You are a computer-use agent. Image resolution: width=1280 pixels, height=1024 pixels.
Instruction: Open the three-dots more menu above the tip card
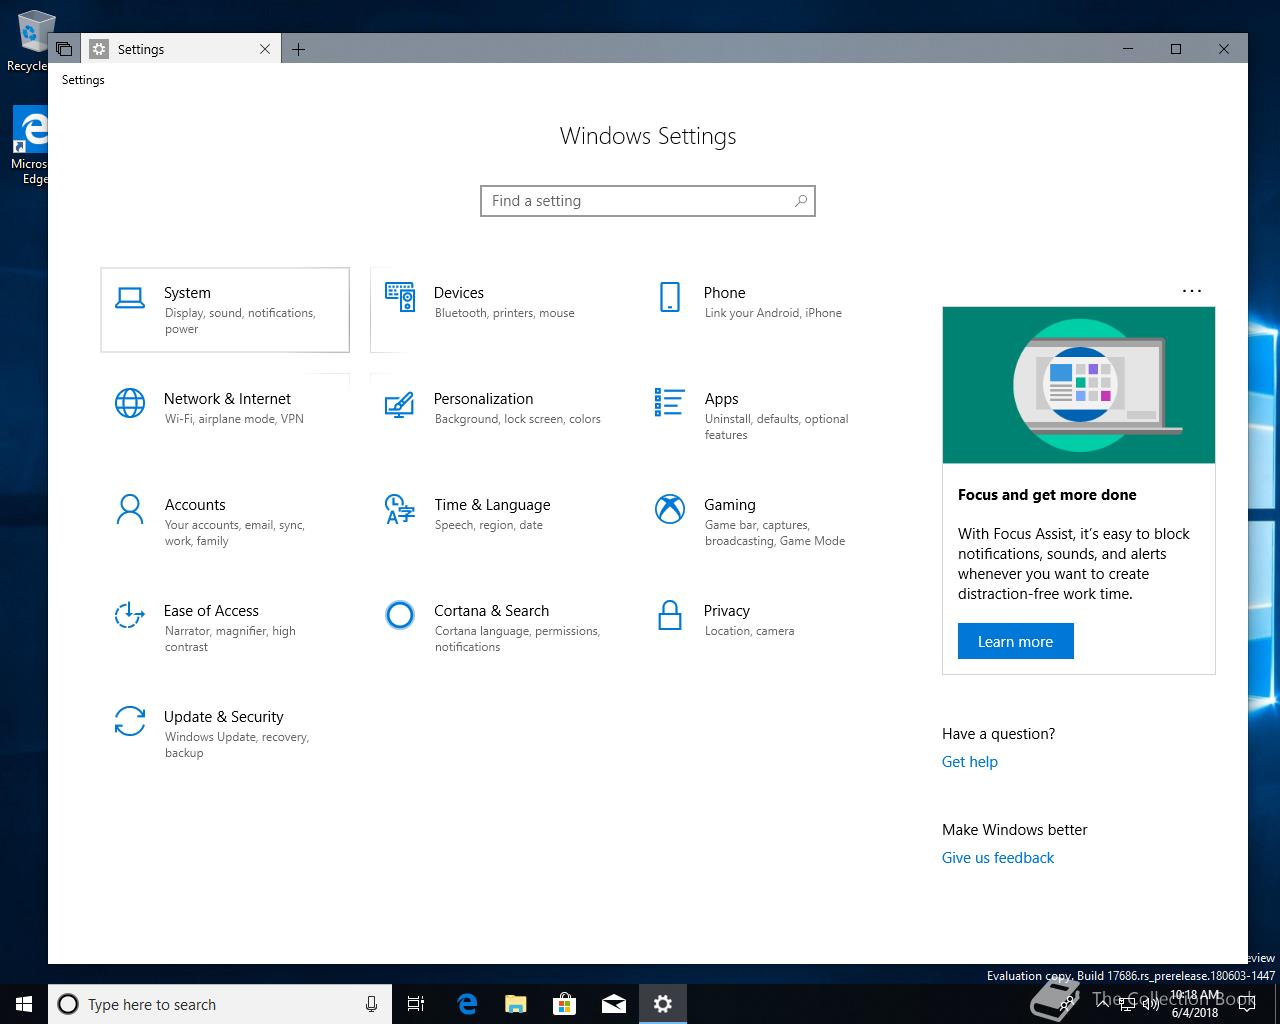click(1192, 291)
